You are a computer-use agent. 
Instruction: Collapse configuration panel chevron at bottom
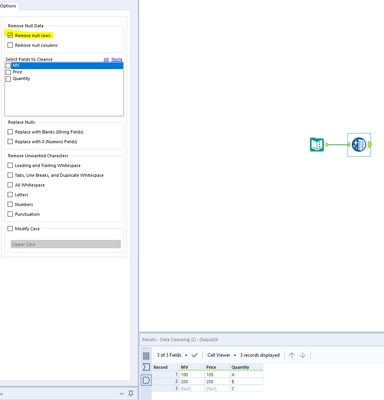[x=121, y=394]
